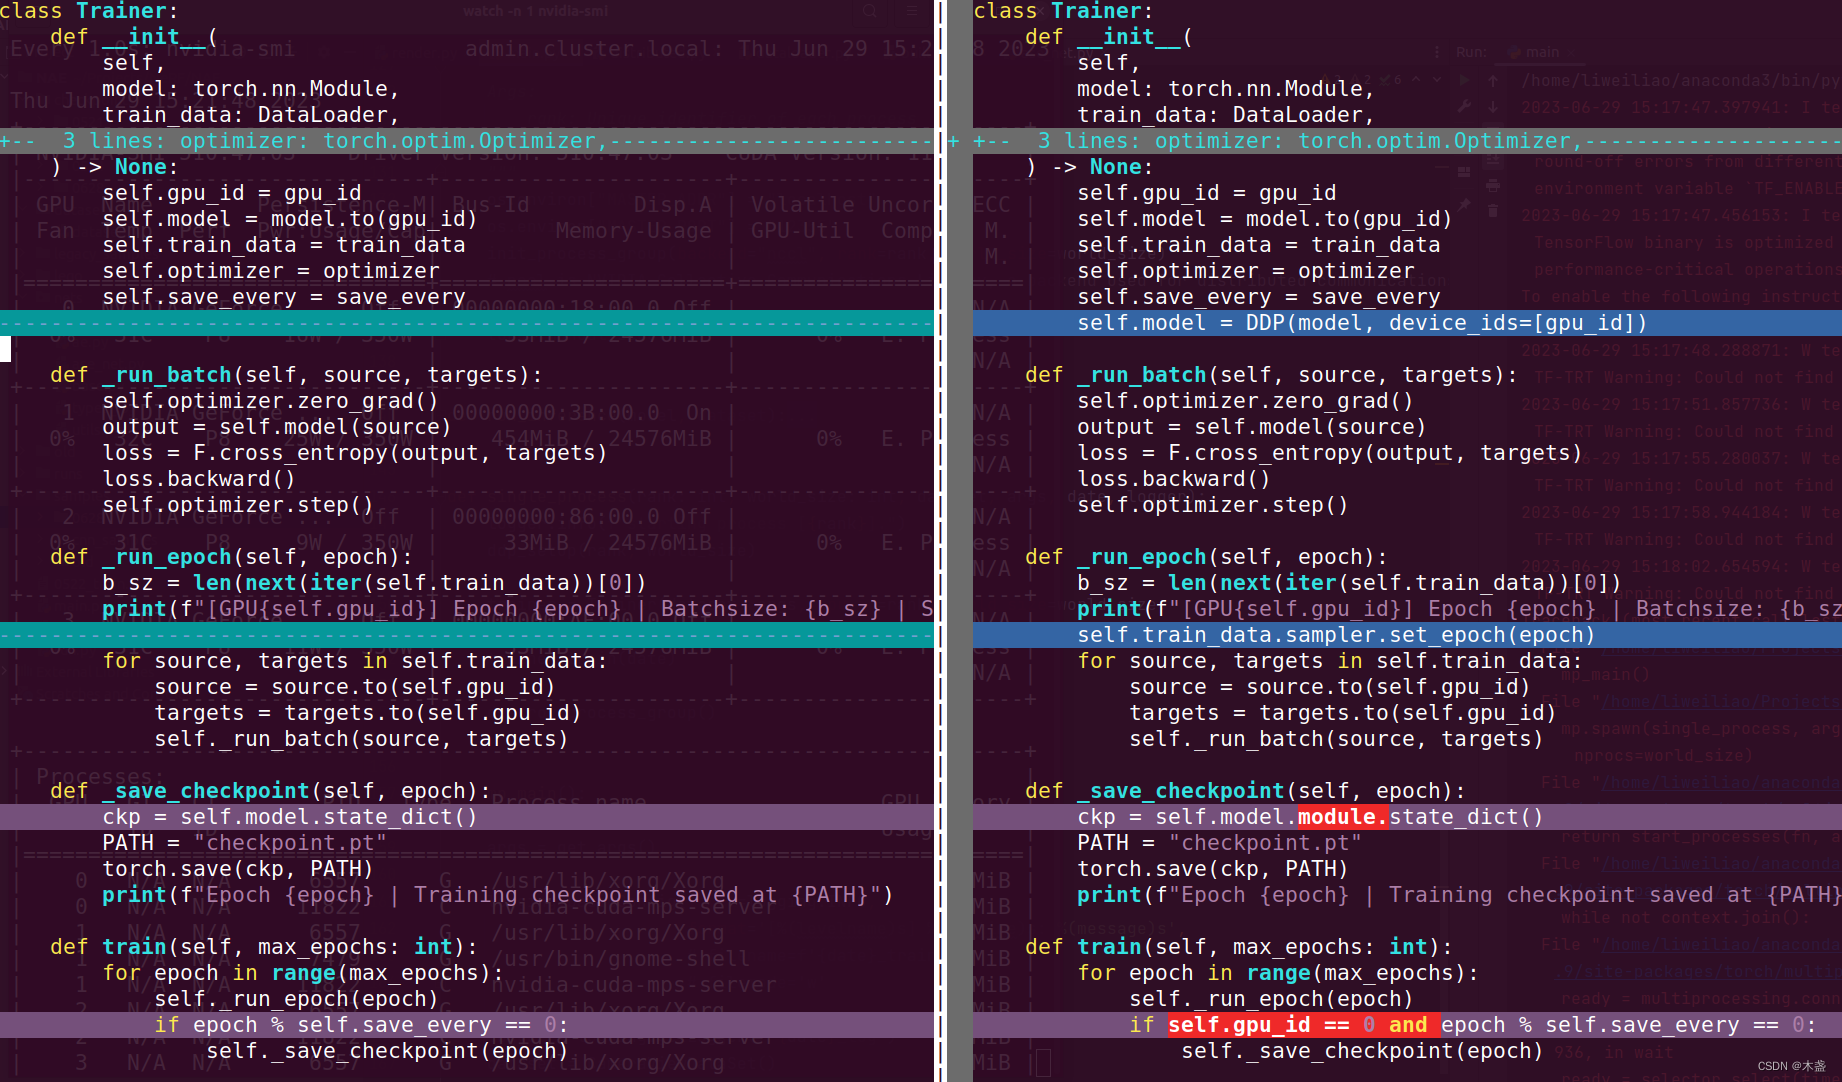Click 'source = source.to(self.gpu_id)' in right pane
The image size is (1842, 1082).
tap(1330, 687)
